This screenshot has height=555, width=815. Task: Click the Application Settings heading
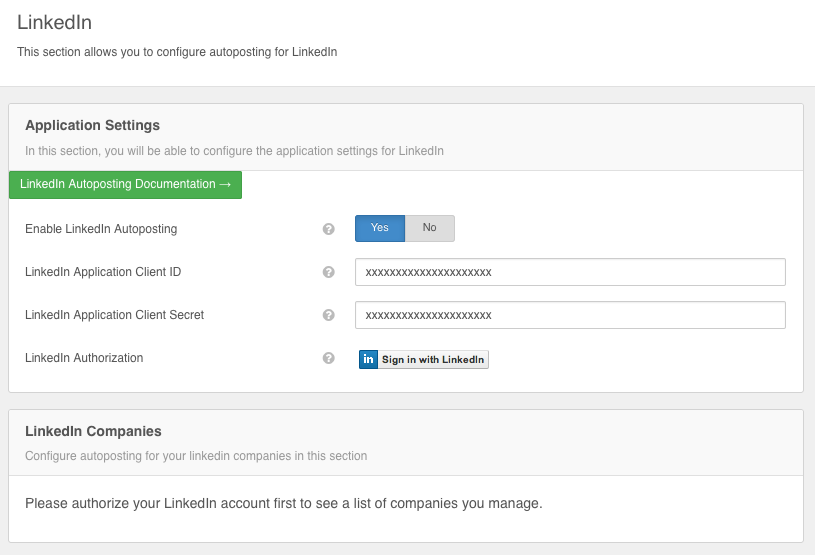(93, 125)
